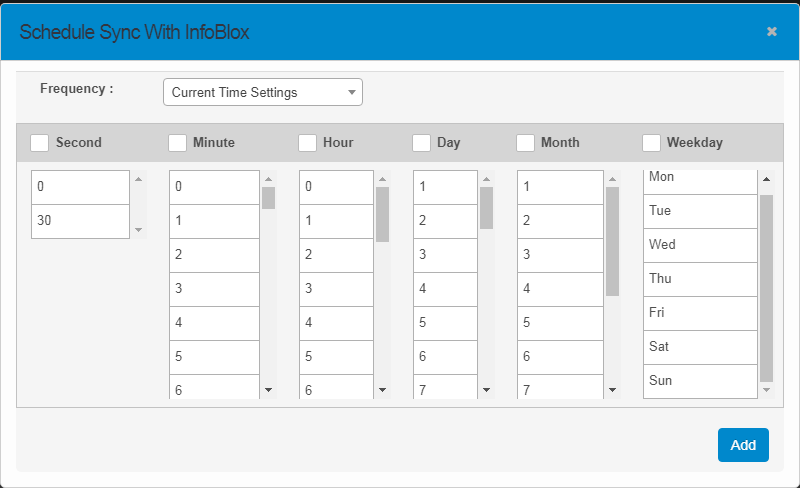Viewport: 800px width, 488px height.
Task: Choose Wed in the Weekday list
Action: click(x=699, y=245)
